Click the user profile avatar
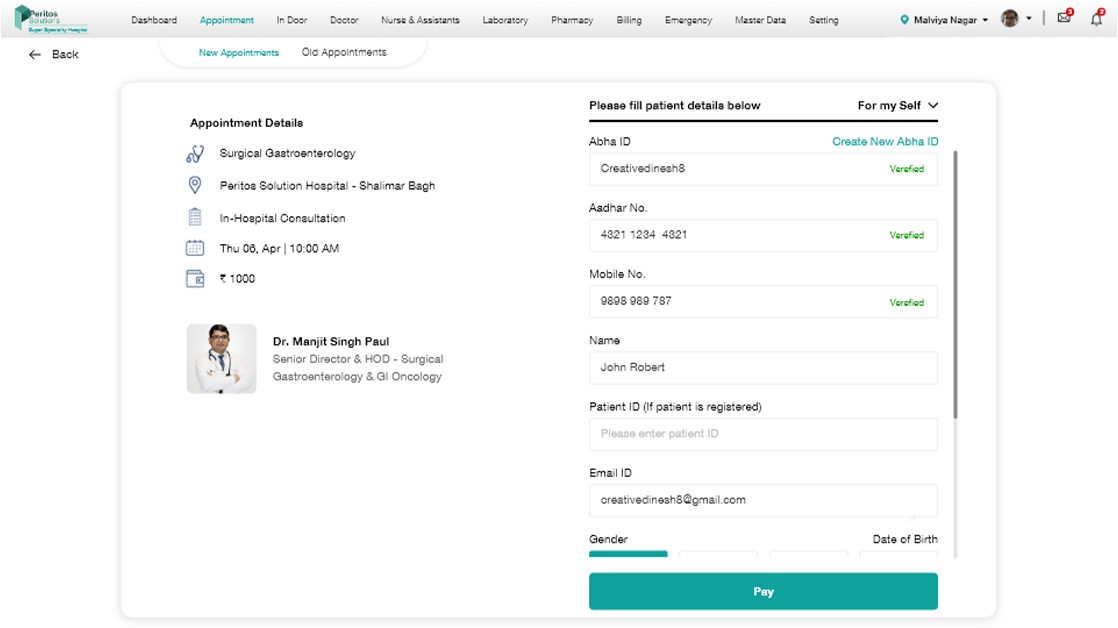 pos(1010,19)
